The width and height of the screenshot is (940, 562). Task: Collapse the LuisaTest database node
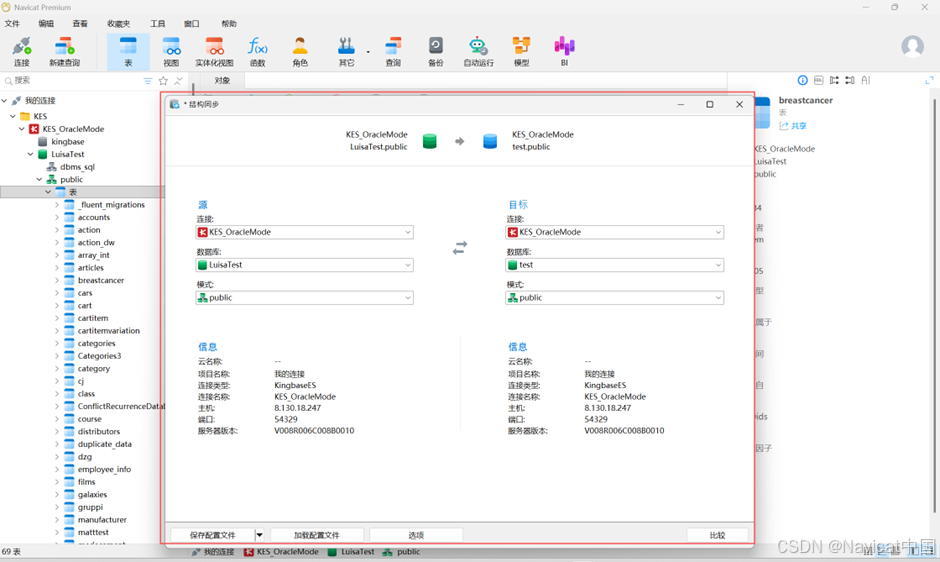tap(31, 154)
